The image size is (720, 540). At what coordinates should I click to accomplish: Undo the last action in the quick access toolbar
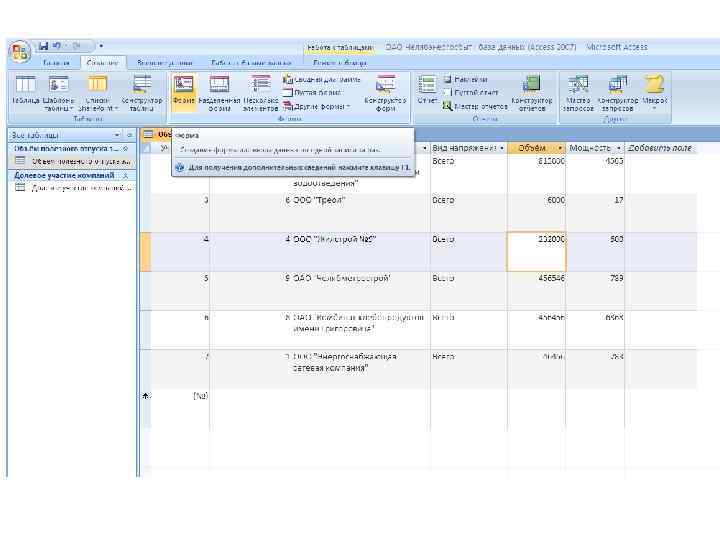56,46
